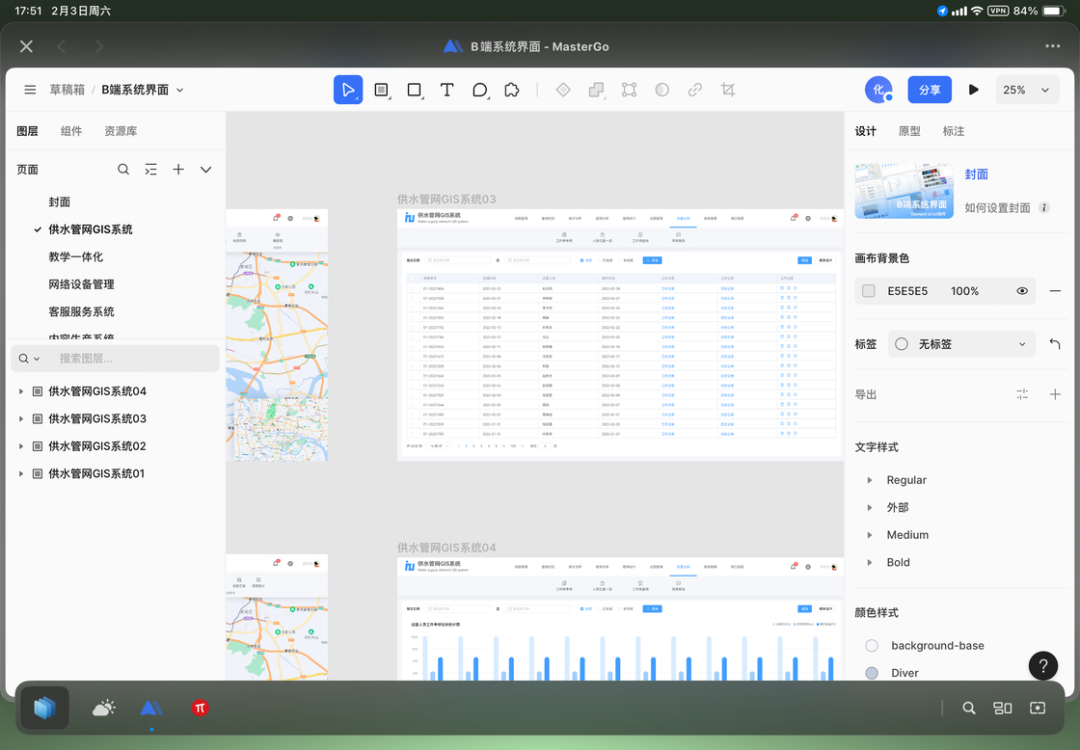Select the 无标签 label radio circle

point(902,344)
